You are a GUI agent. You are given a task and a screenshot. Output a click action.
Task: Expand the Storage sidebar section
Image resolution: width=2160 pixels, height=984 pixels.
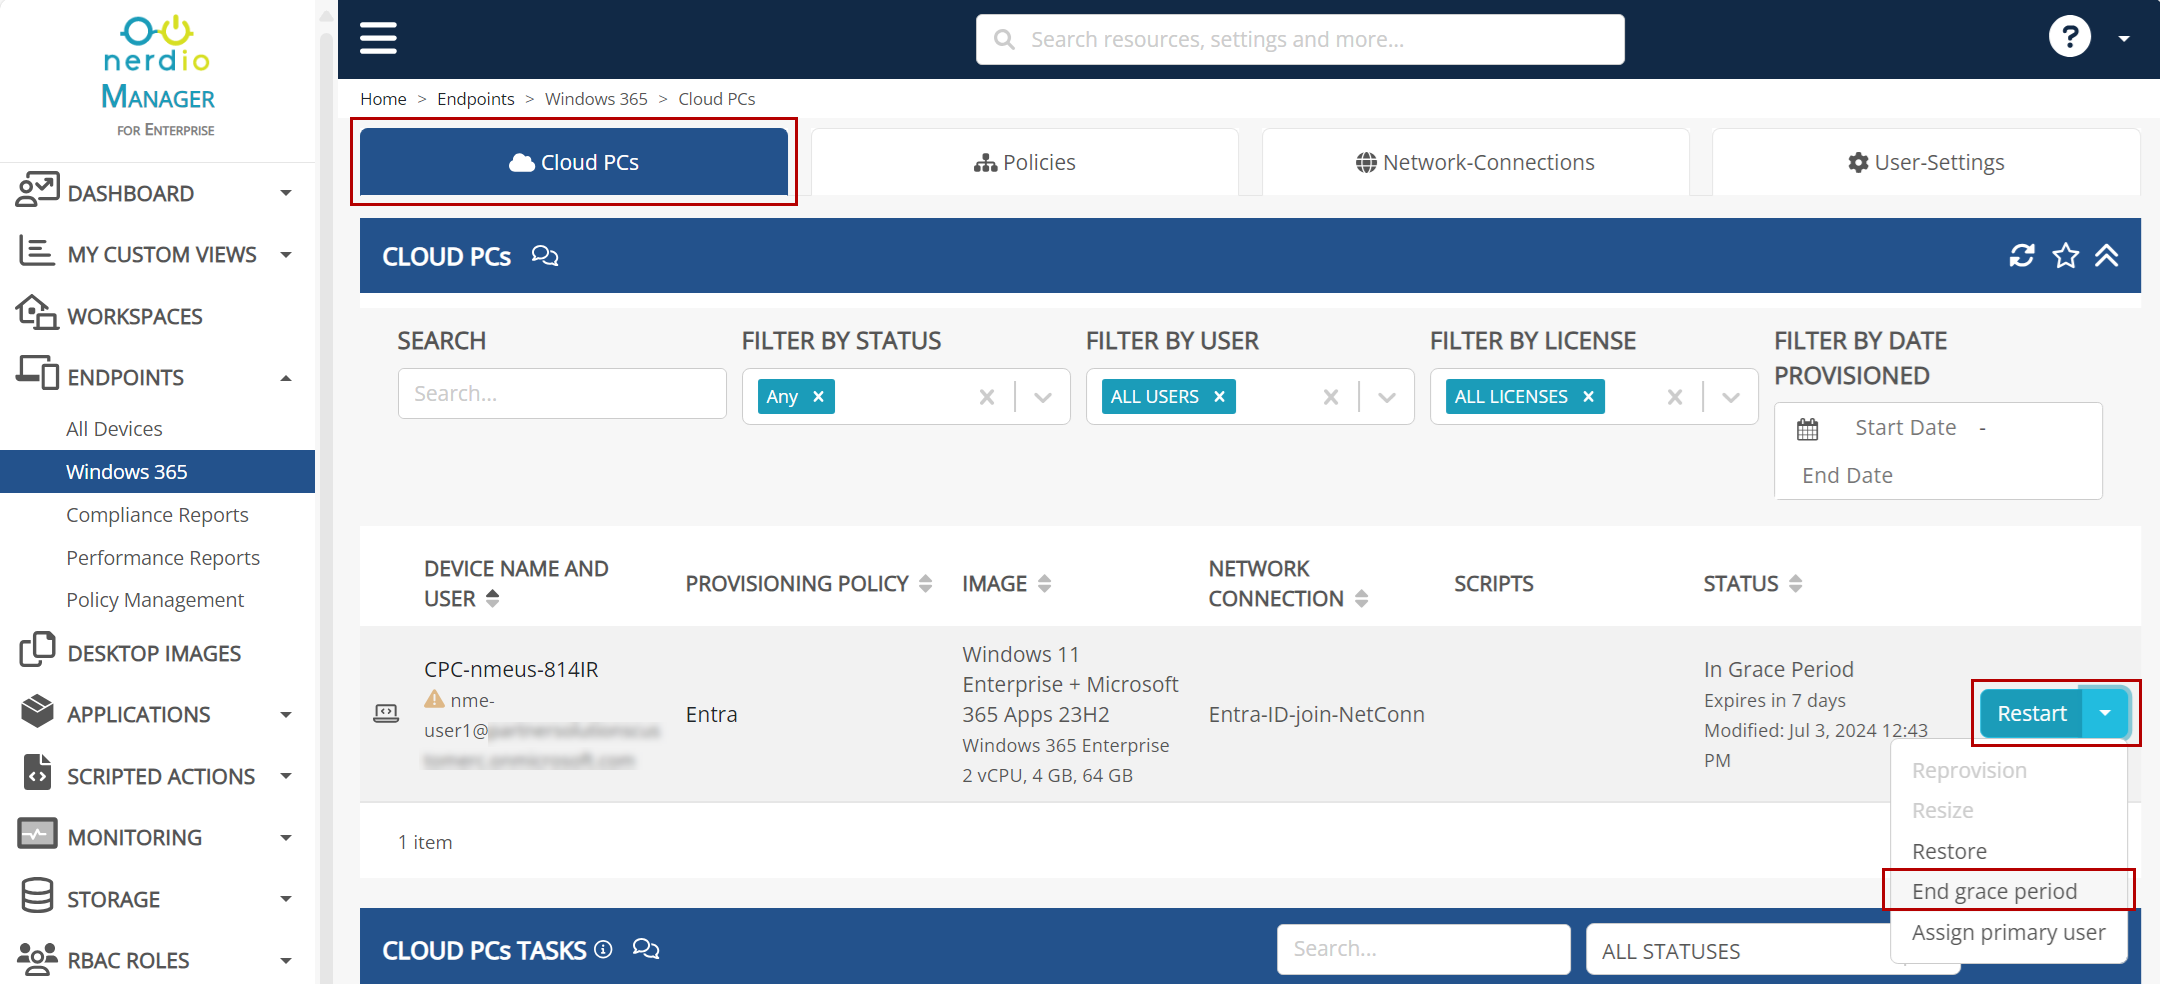click(286, 899)
